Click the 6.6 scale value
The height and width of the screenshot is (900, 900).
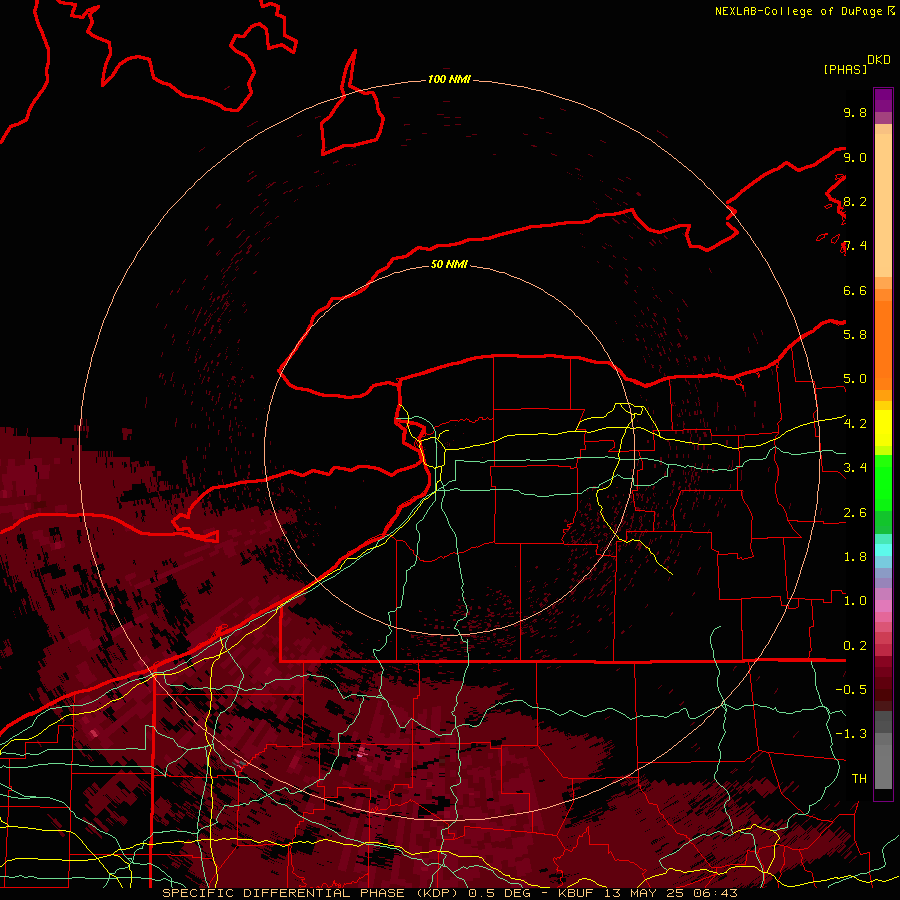tap(855, 290)
